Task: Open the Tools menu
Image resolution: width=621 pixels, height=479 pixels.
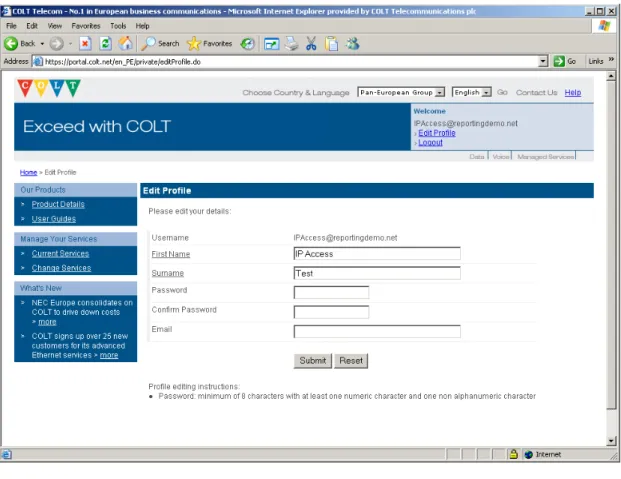Action: (x=118, y=26)
